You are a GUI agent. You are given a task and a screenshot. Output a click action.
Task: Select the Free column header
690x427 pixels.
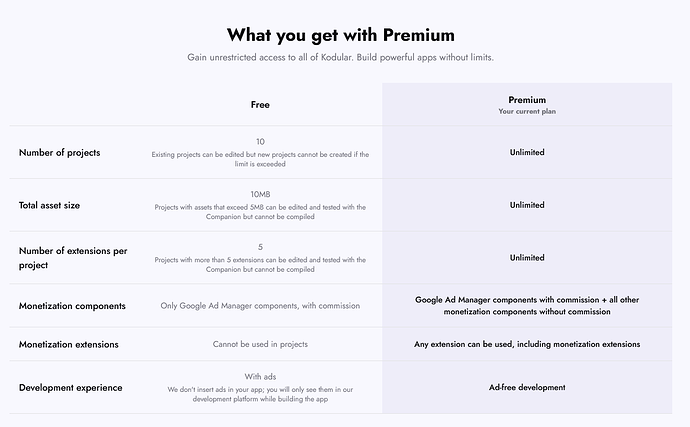(260, 105)
